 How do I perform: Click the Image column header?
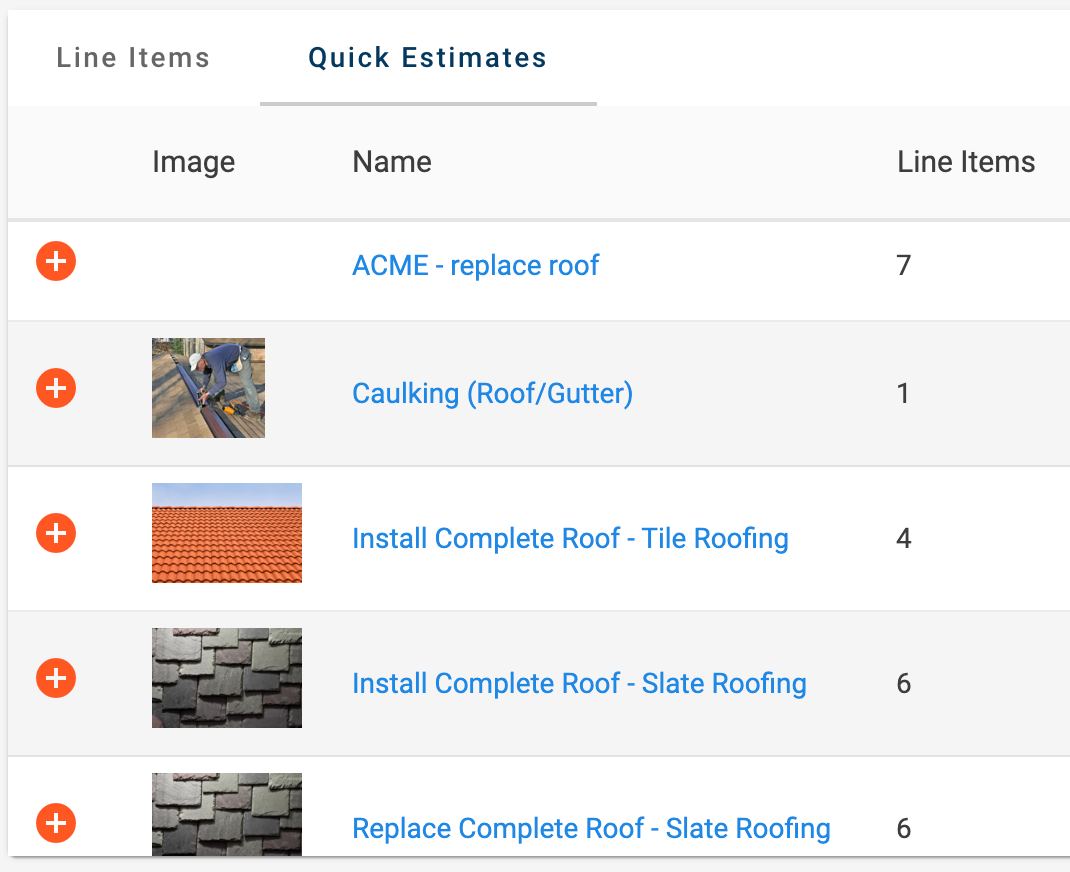pos(193,162)
